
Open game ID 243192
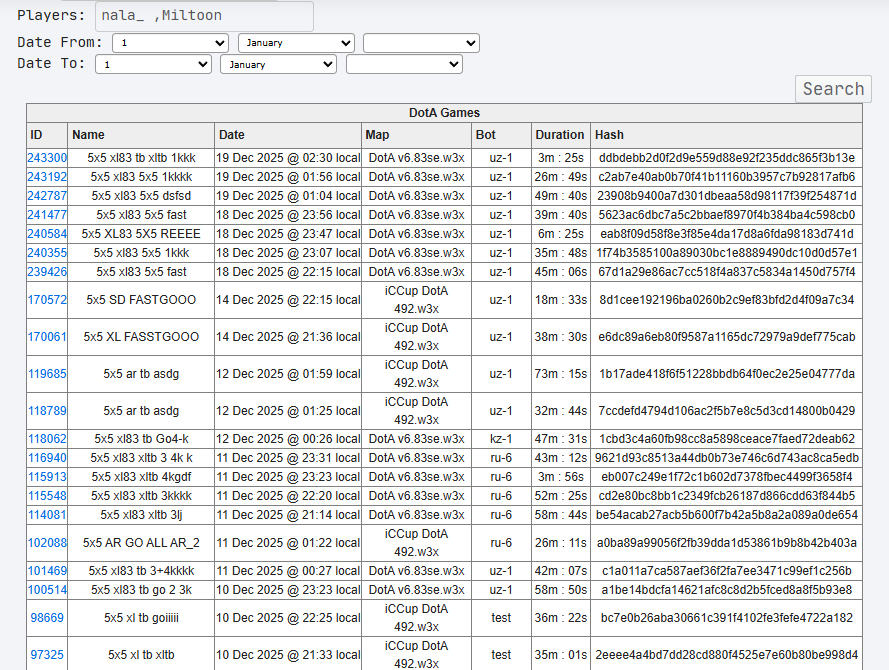(x=47, y=177)
